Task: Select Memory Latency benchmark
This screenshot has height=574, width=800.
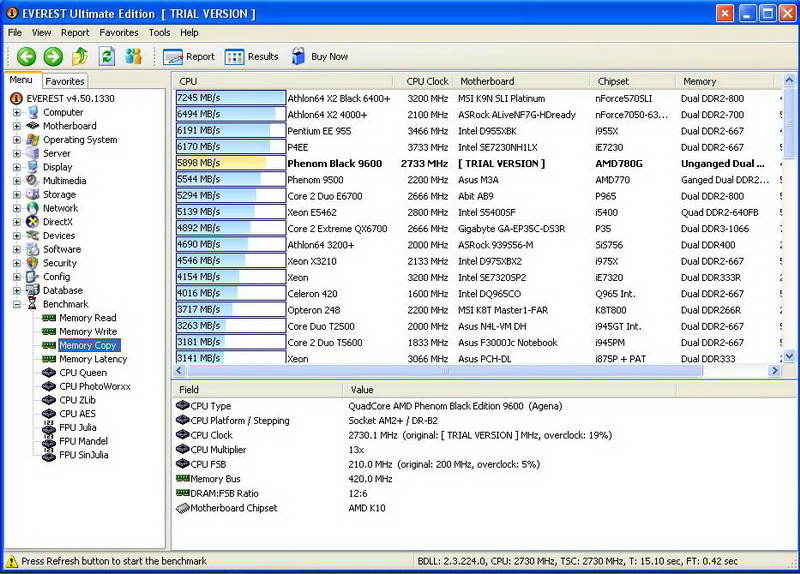Action: [93, 359]
